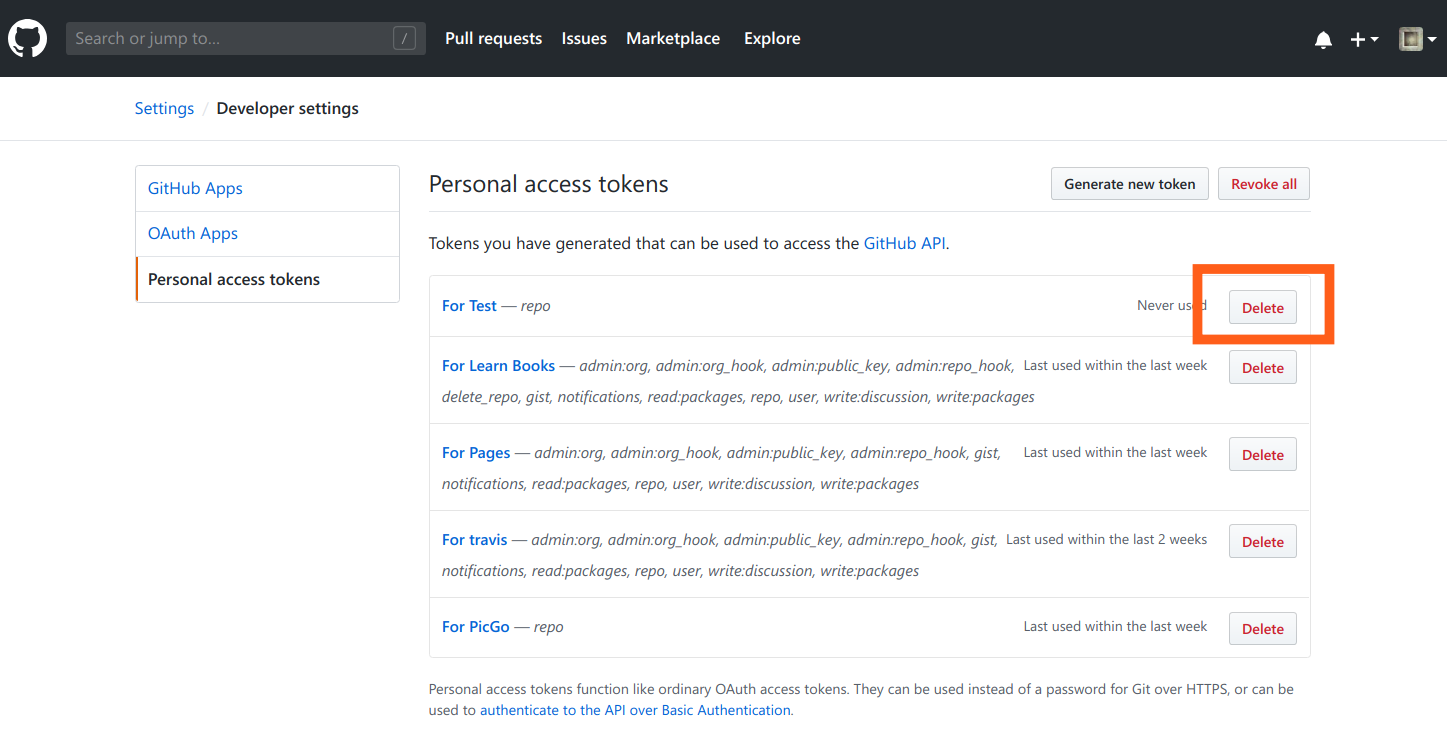Click the 'Generate new token' button
Screen dimensions: 1447x738
1130,184
